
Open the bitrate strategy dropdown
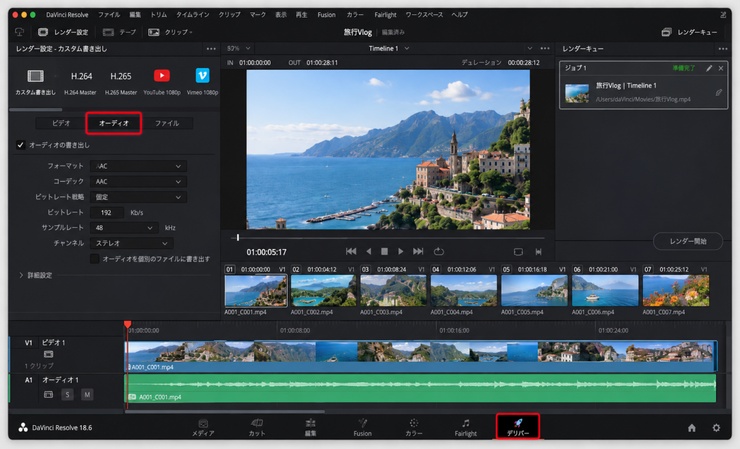click(138, 197)
